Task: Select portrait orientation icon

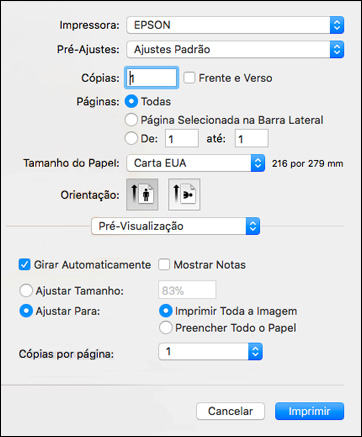Action: click(142, 195)
